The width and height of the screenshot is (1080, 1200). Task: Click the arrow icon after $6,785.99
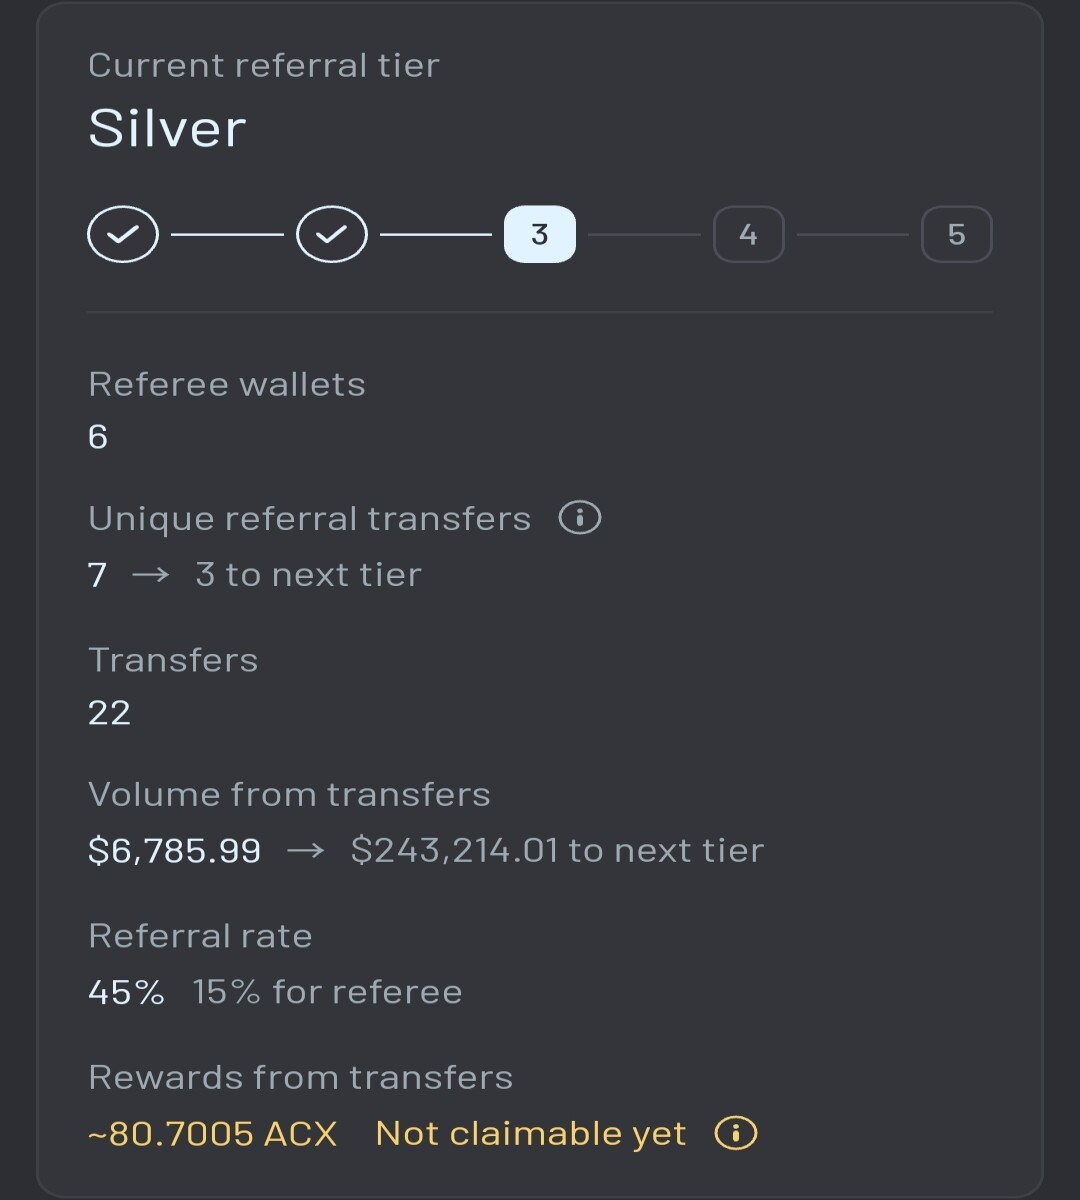tap(306, 851)
